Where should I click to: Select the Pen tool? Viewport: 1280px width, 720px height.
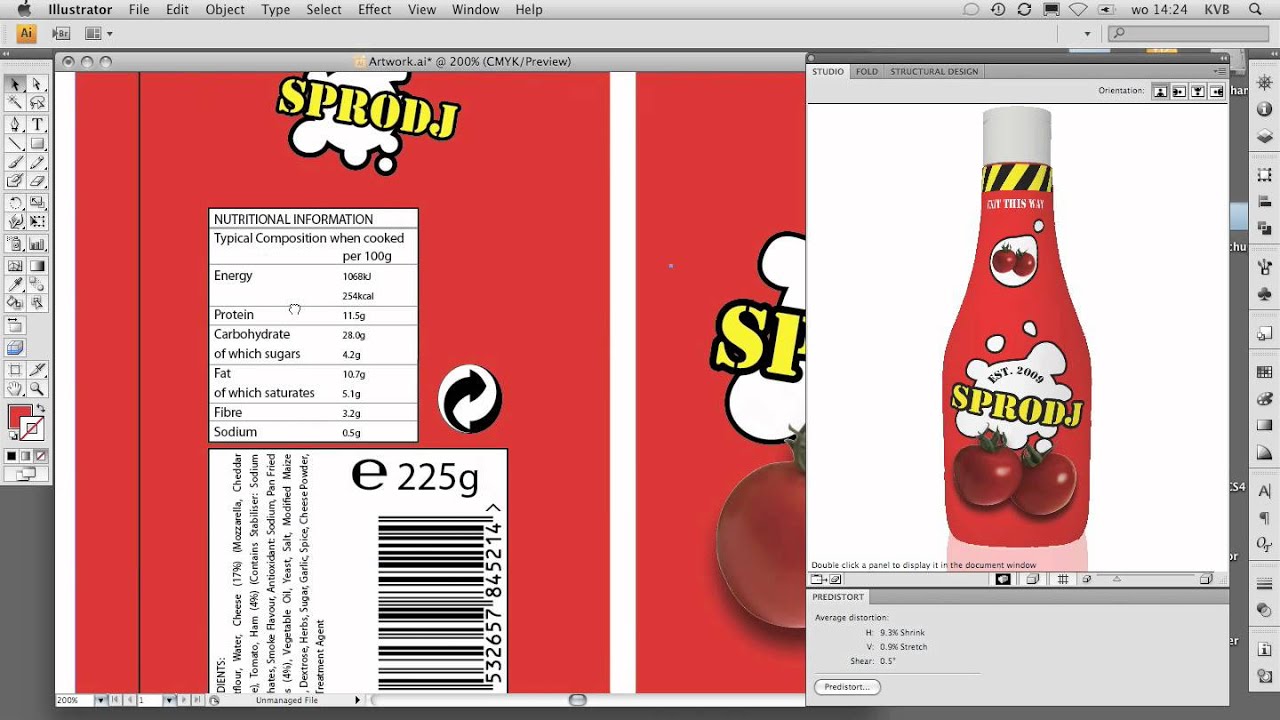[x=15, y=124]
